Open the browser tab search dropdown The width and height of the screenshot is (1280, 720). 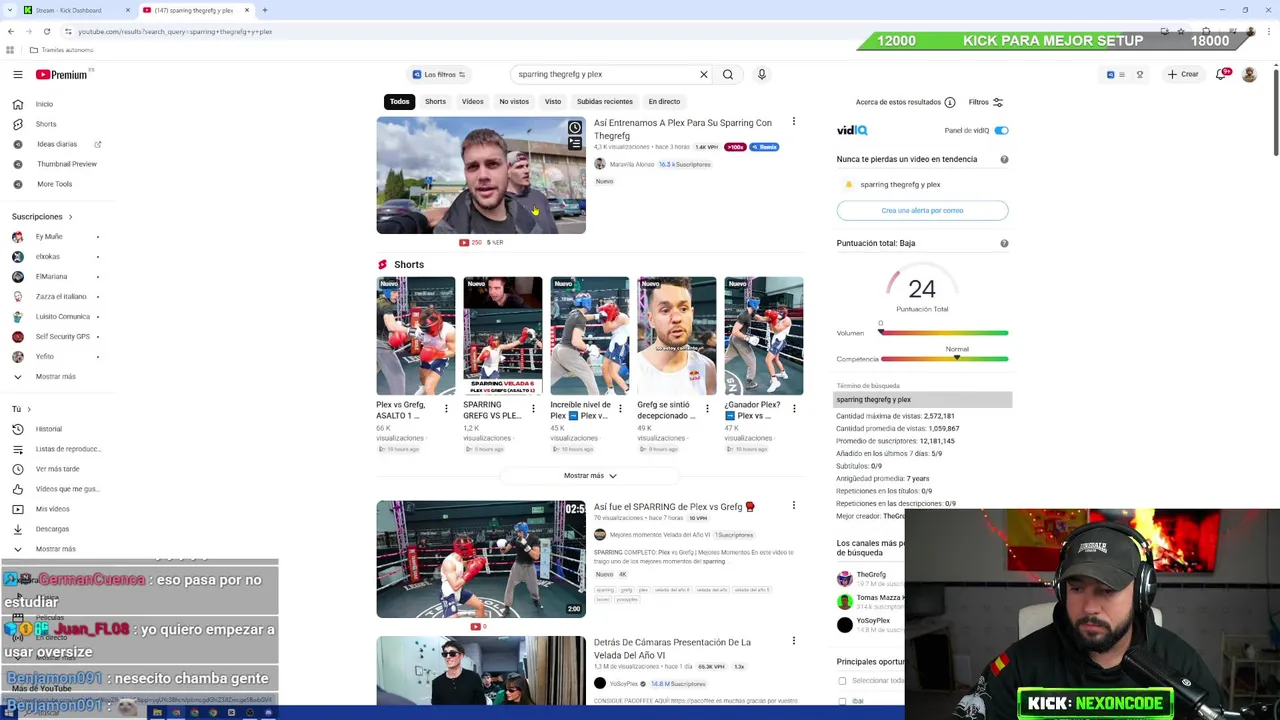point(10,10)
